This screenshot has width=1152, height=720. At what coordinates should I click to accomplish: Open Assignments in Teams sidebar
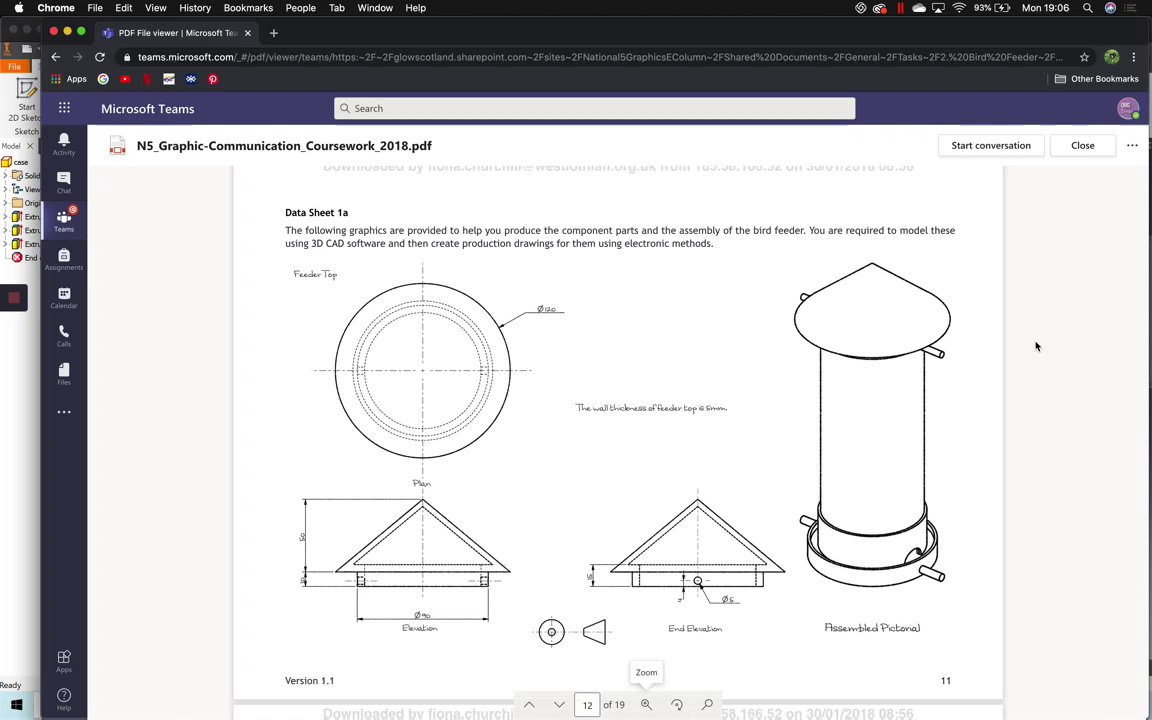pos(64,259)
